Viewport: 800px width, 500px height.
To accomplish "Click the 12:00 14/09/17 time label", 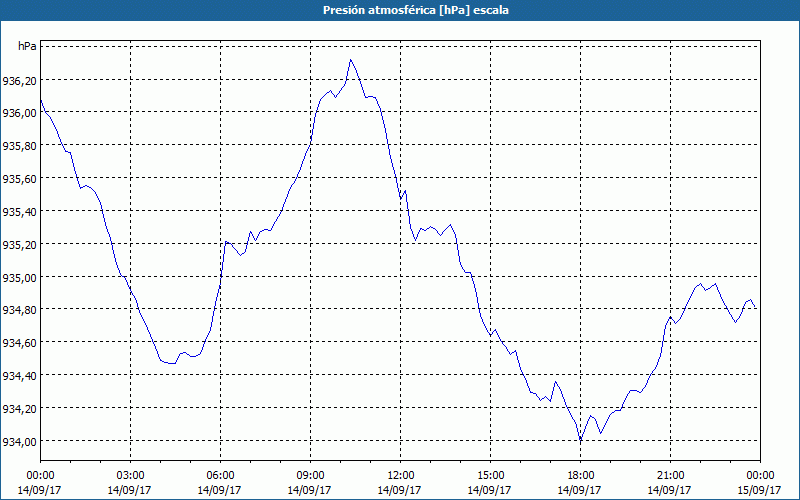I will 400,483.
